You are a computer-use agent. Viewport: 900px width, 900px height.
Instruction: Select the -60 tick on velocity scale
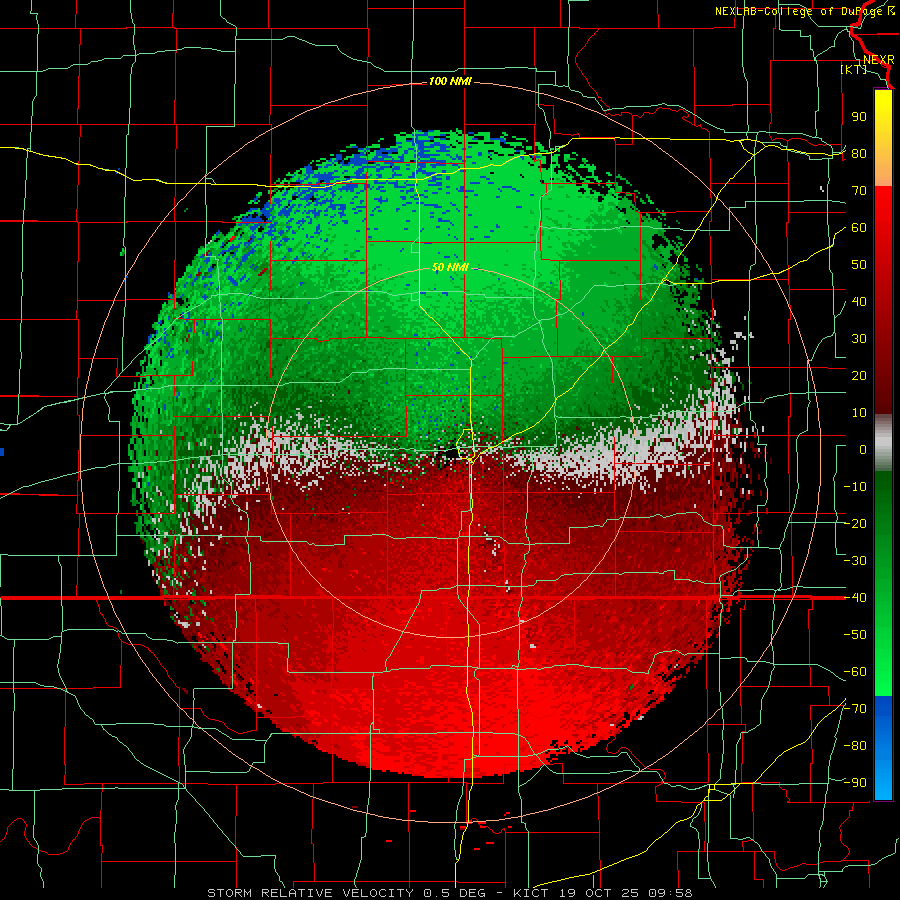855,672
